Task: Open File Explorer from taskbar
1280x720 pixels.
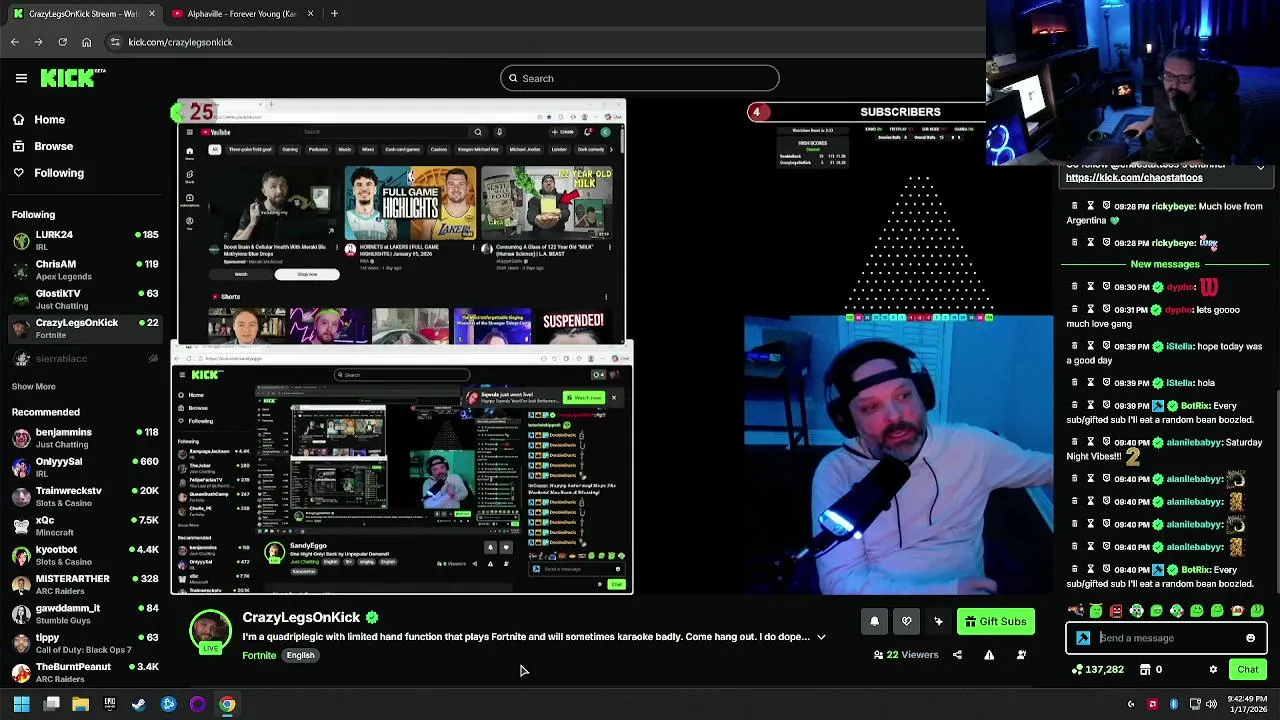Action: pos(80,704)
